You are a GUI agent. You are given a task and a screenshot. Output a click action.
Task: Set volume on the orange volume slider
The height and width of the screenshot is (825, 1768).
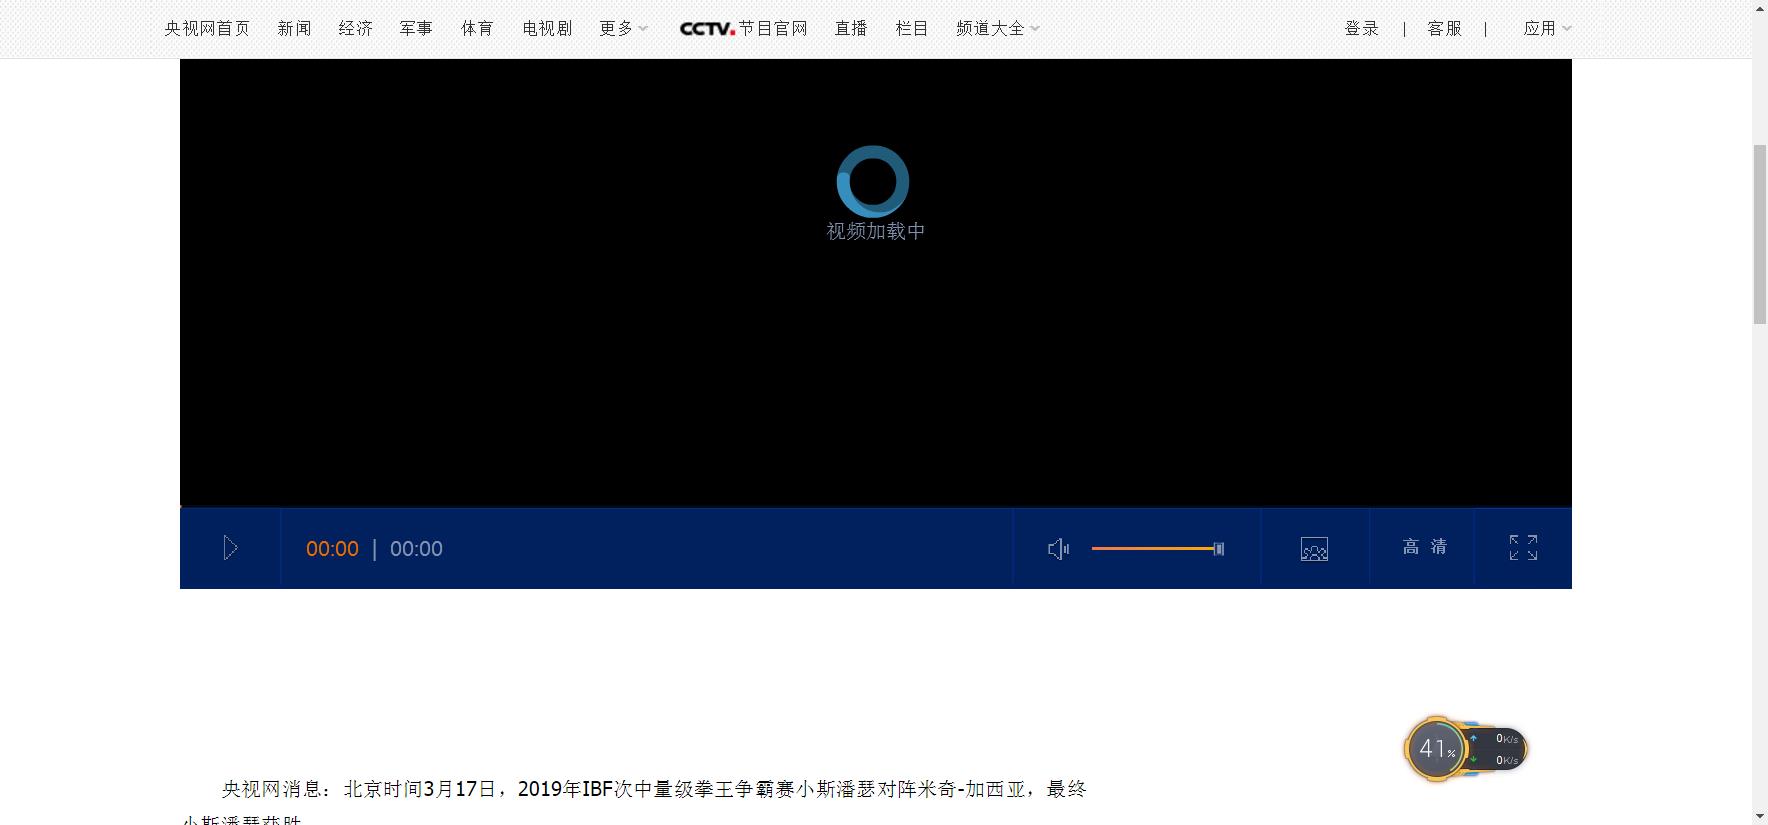[1155, 548]
